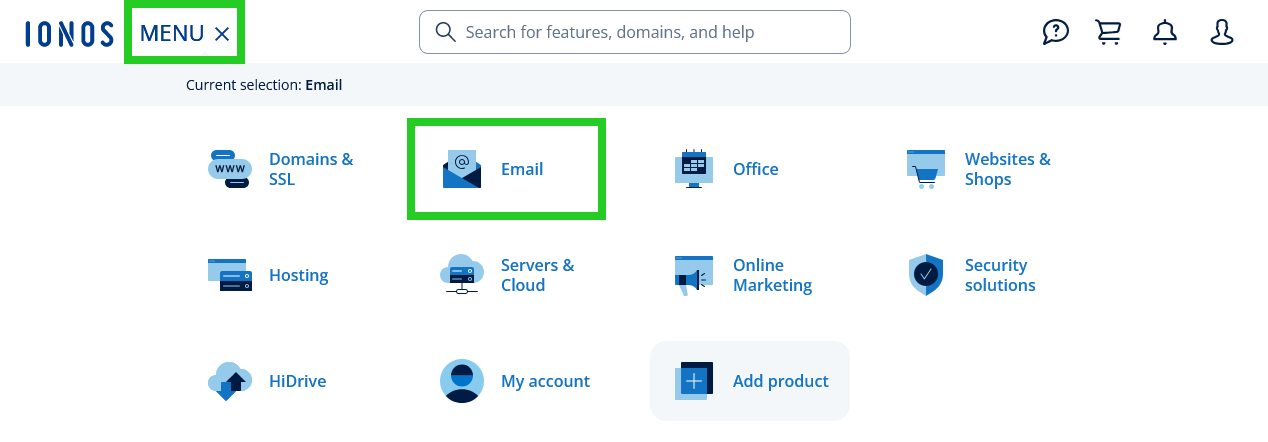
Task: Click the Security solutions shield icon
Action: pyautogui.click(x=926, y=275)
